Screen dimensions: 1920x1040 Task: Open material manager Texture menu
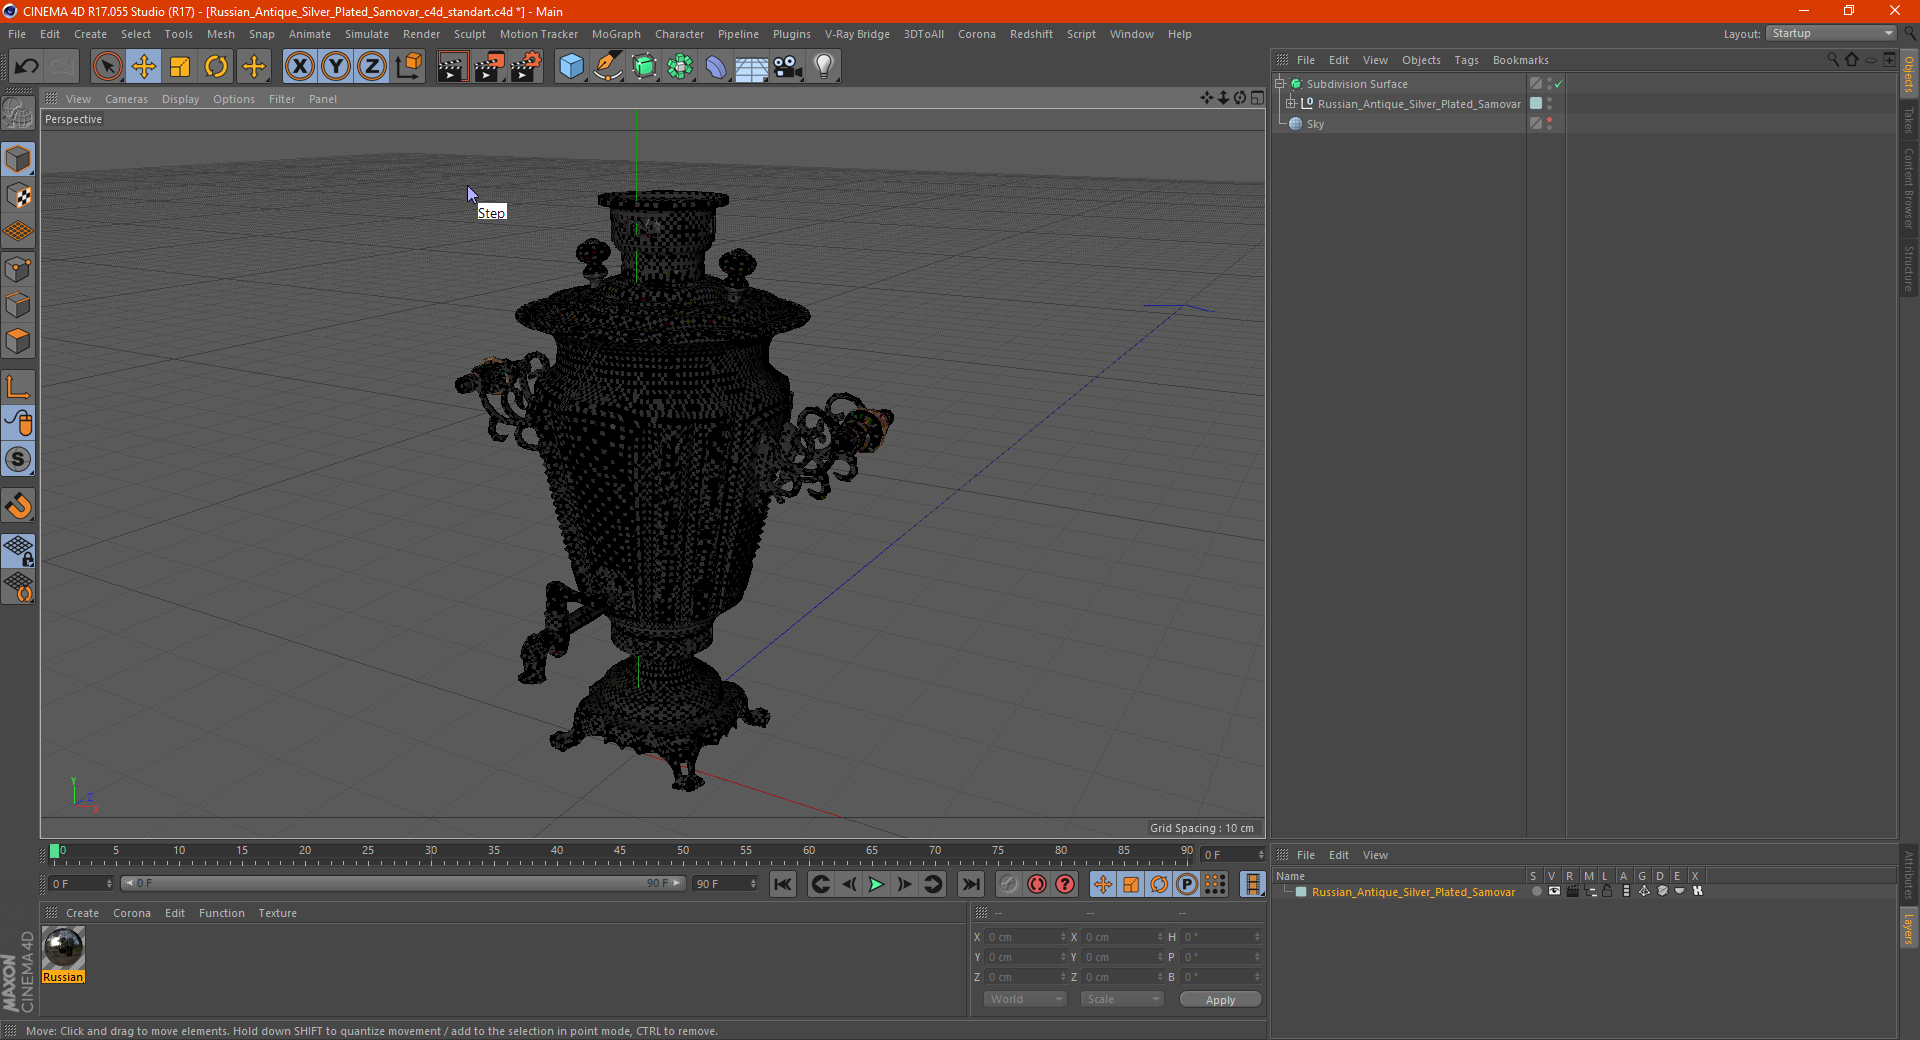[277, 913]
